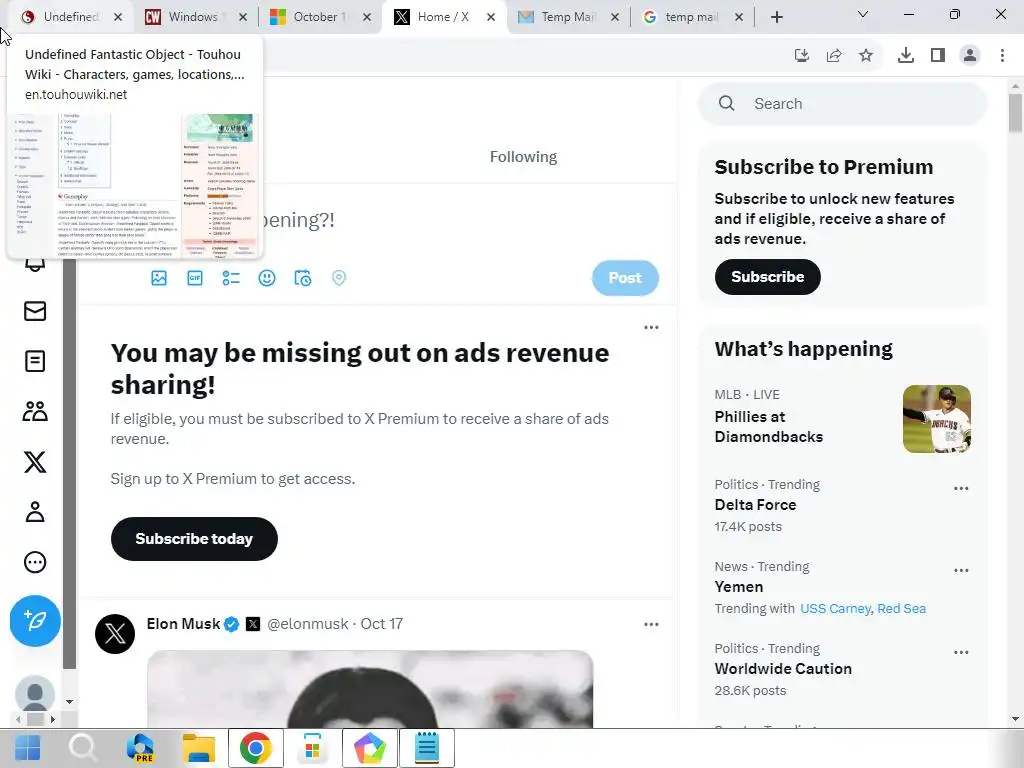This screenshot has width=1024, height=768.
Task: Open Lists from the sidebar
Action: 35,361
